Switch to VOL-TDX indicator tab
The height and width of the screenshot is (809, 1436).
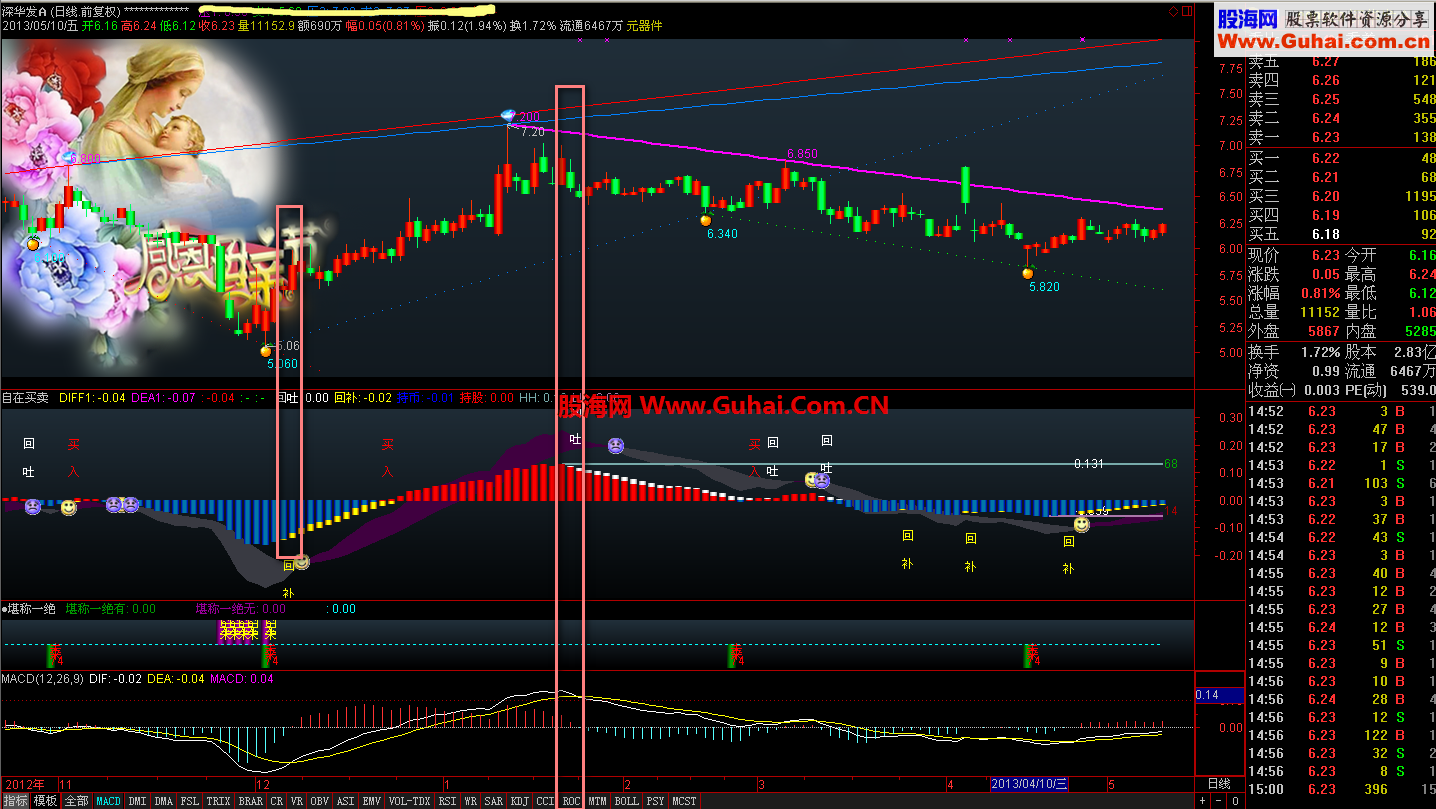click(x=410, y=801)
